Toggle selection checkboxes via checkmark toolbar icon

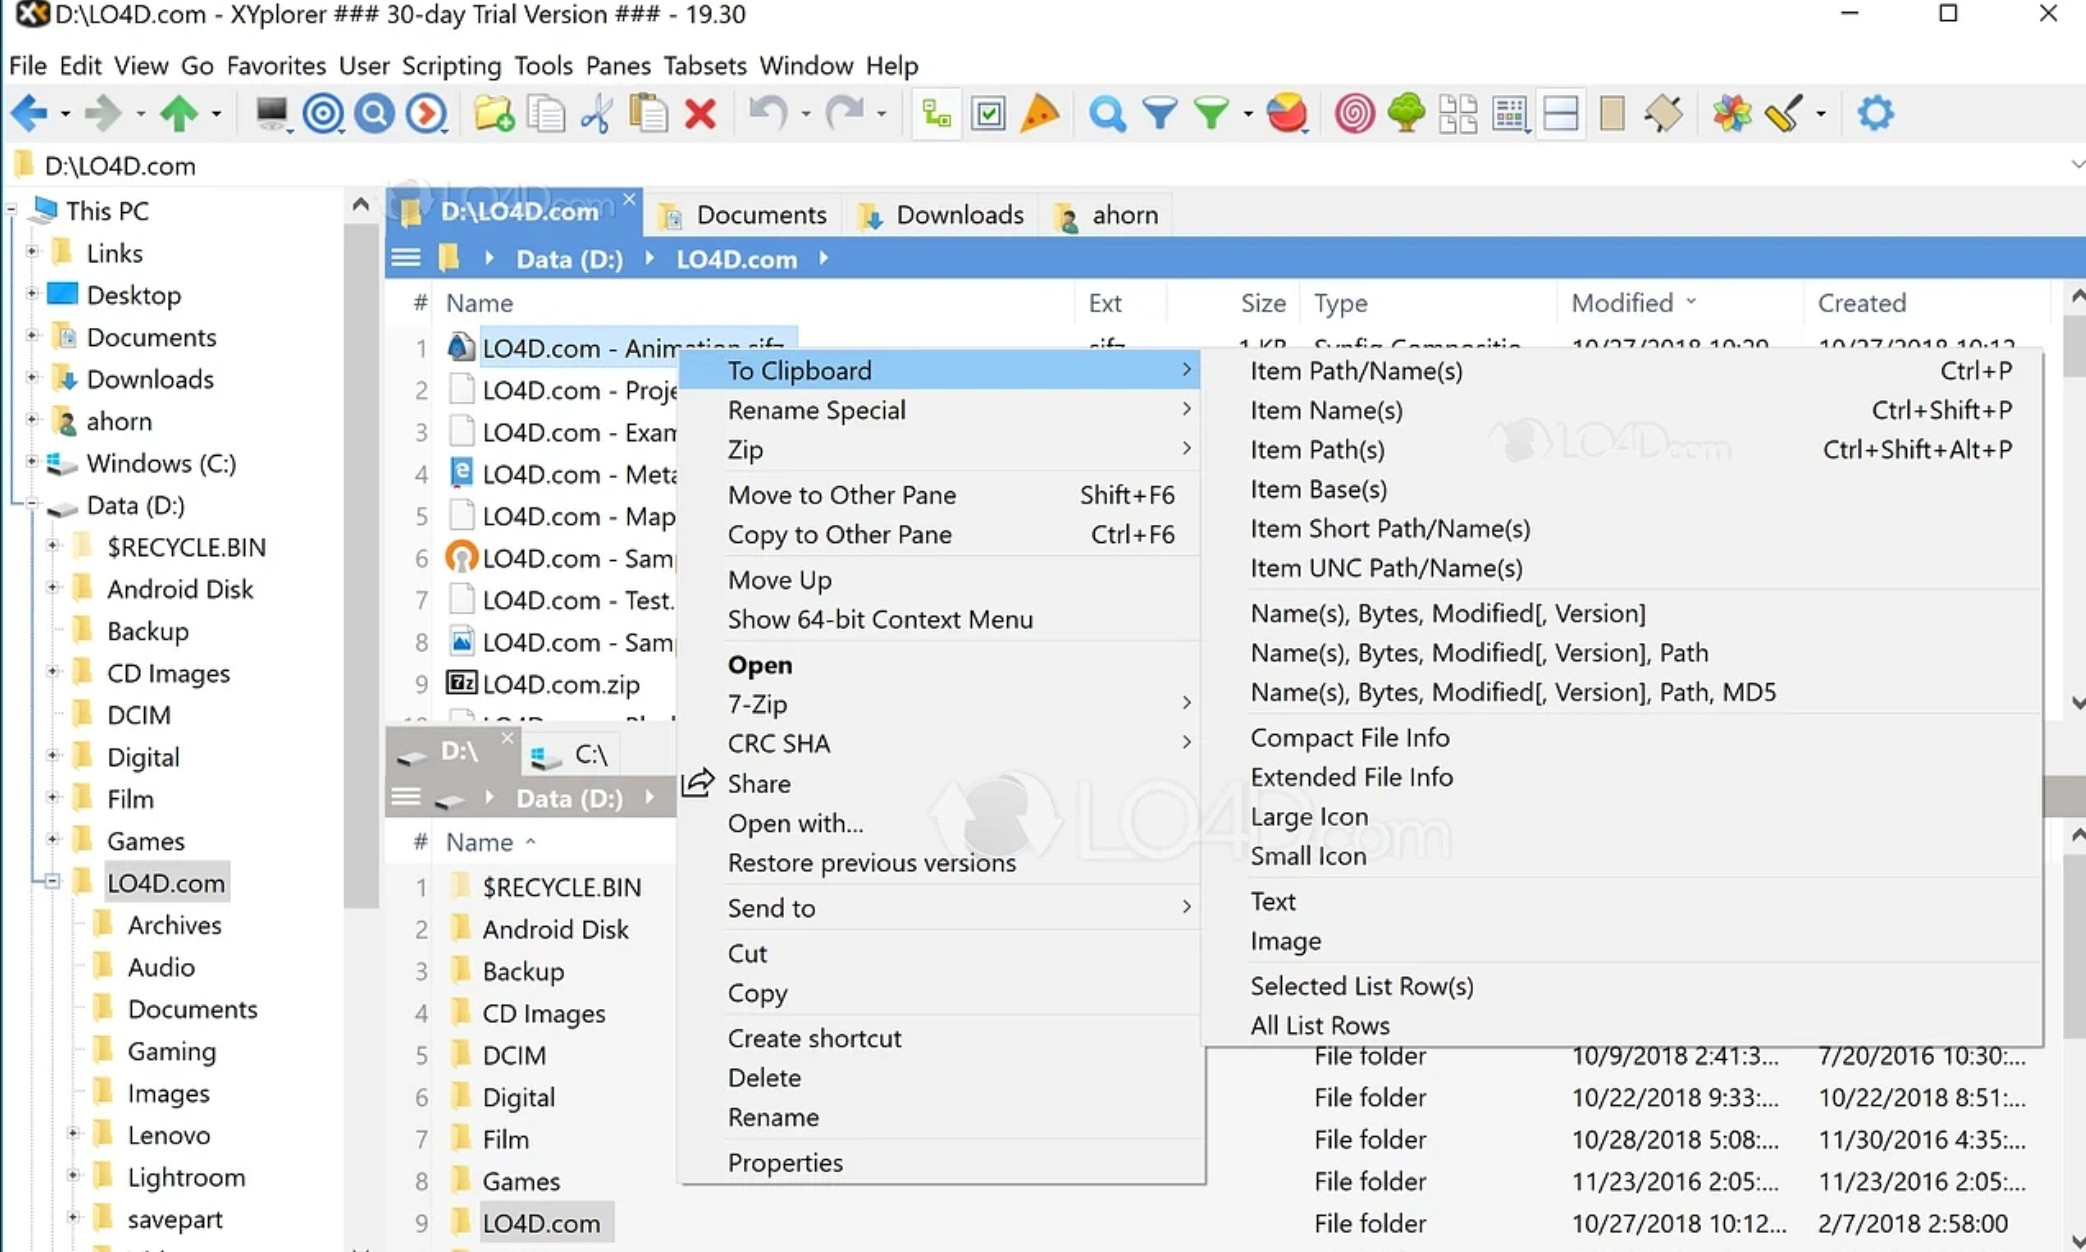tap(988, 113)
